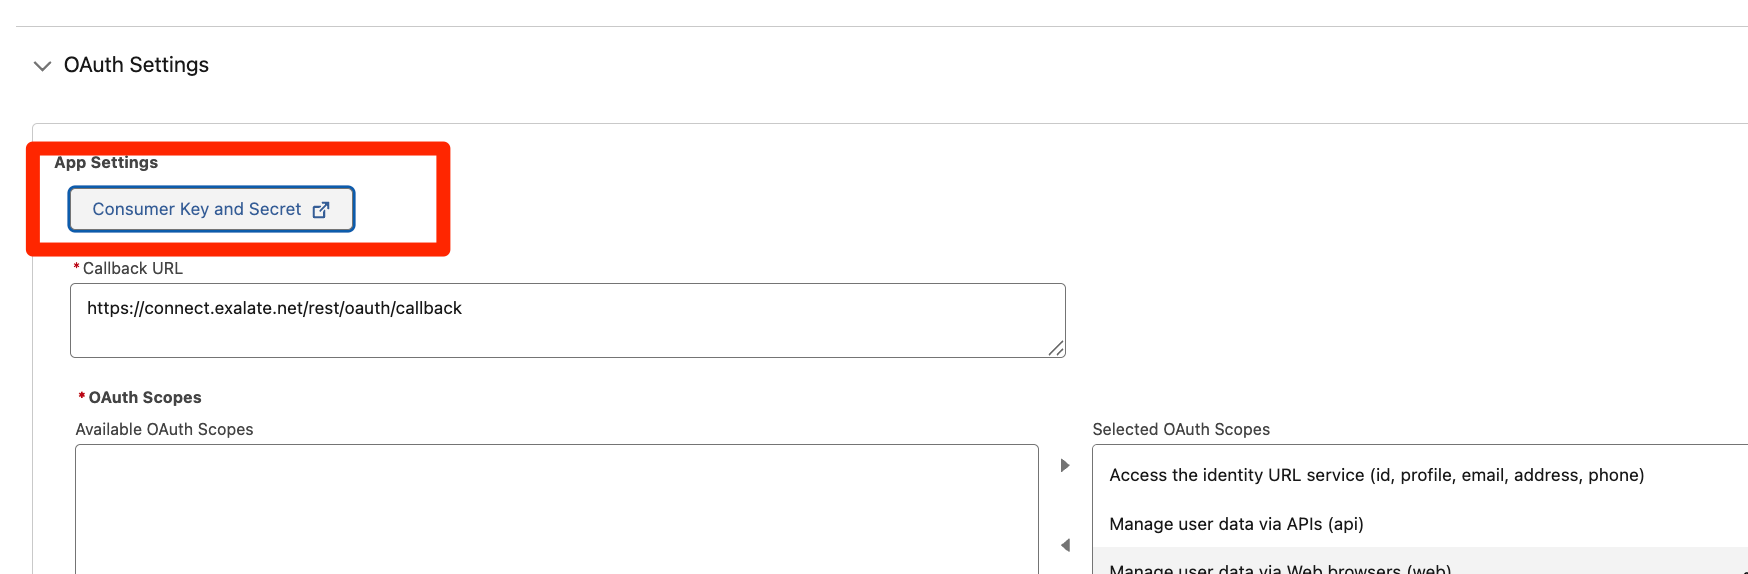1748x574 pixels.
Task: Select Manage user data via Web browsers scope
Action: (x=1279, y=567)
